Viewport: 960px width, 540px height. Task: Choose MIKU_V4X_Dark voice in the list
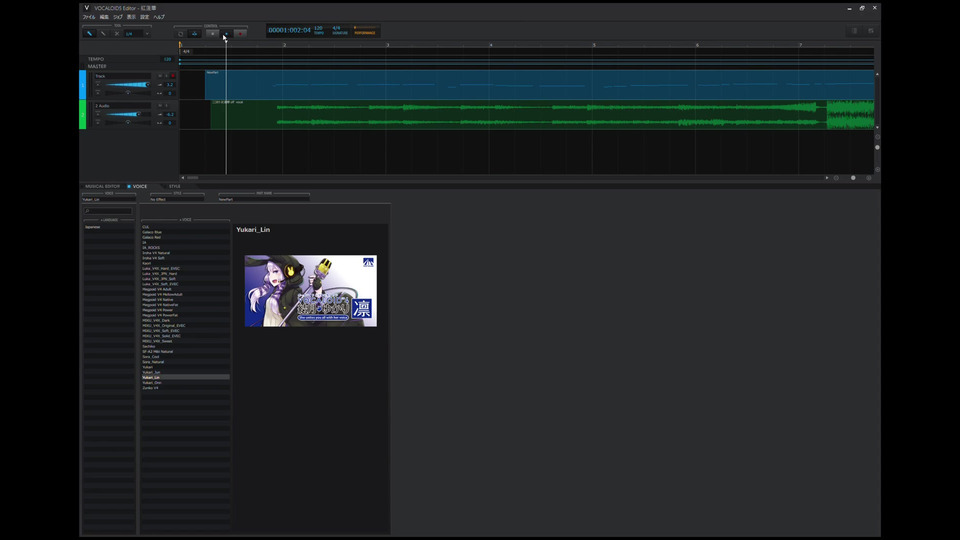click(156, 320)
